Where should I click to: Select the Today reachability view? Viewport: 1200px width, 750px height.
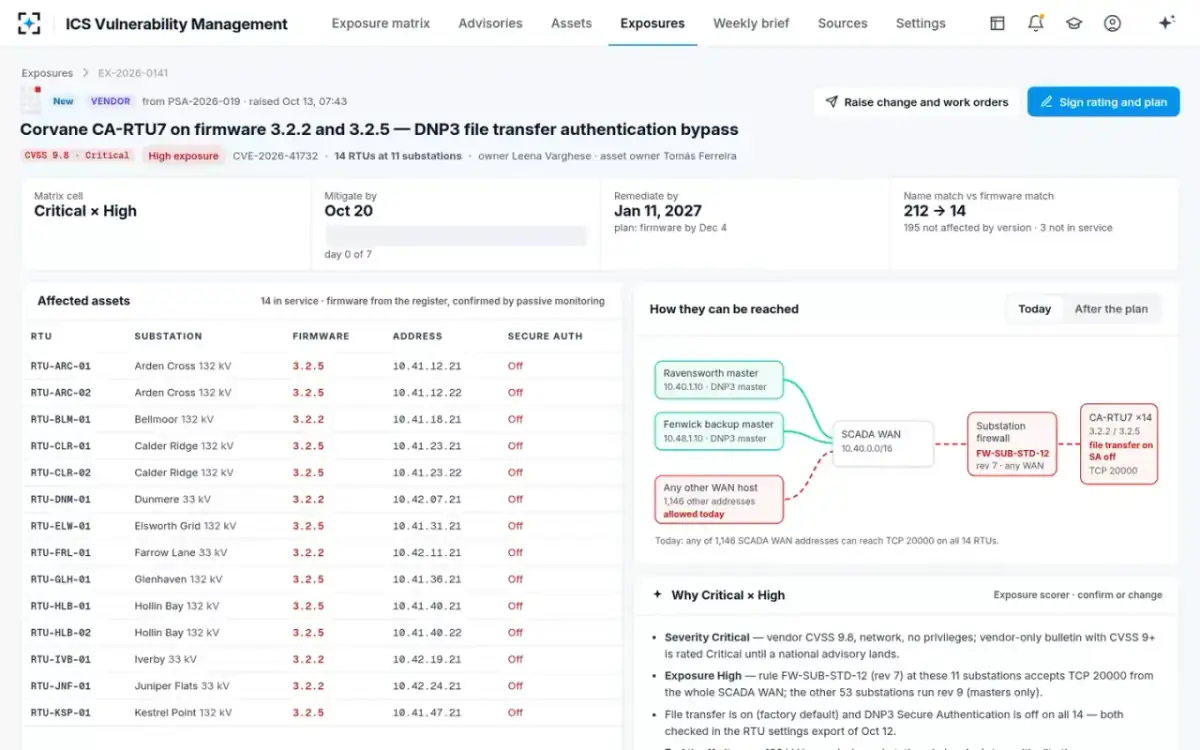click(1034, 309)
